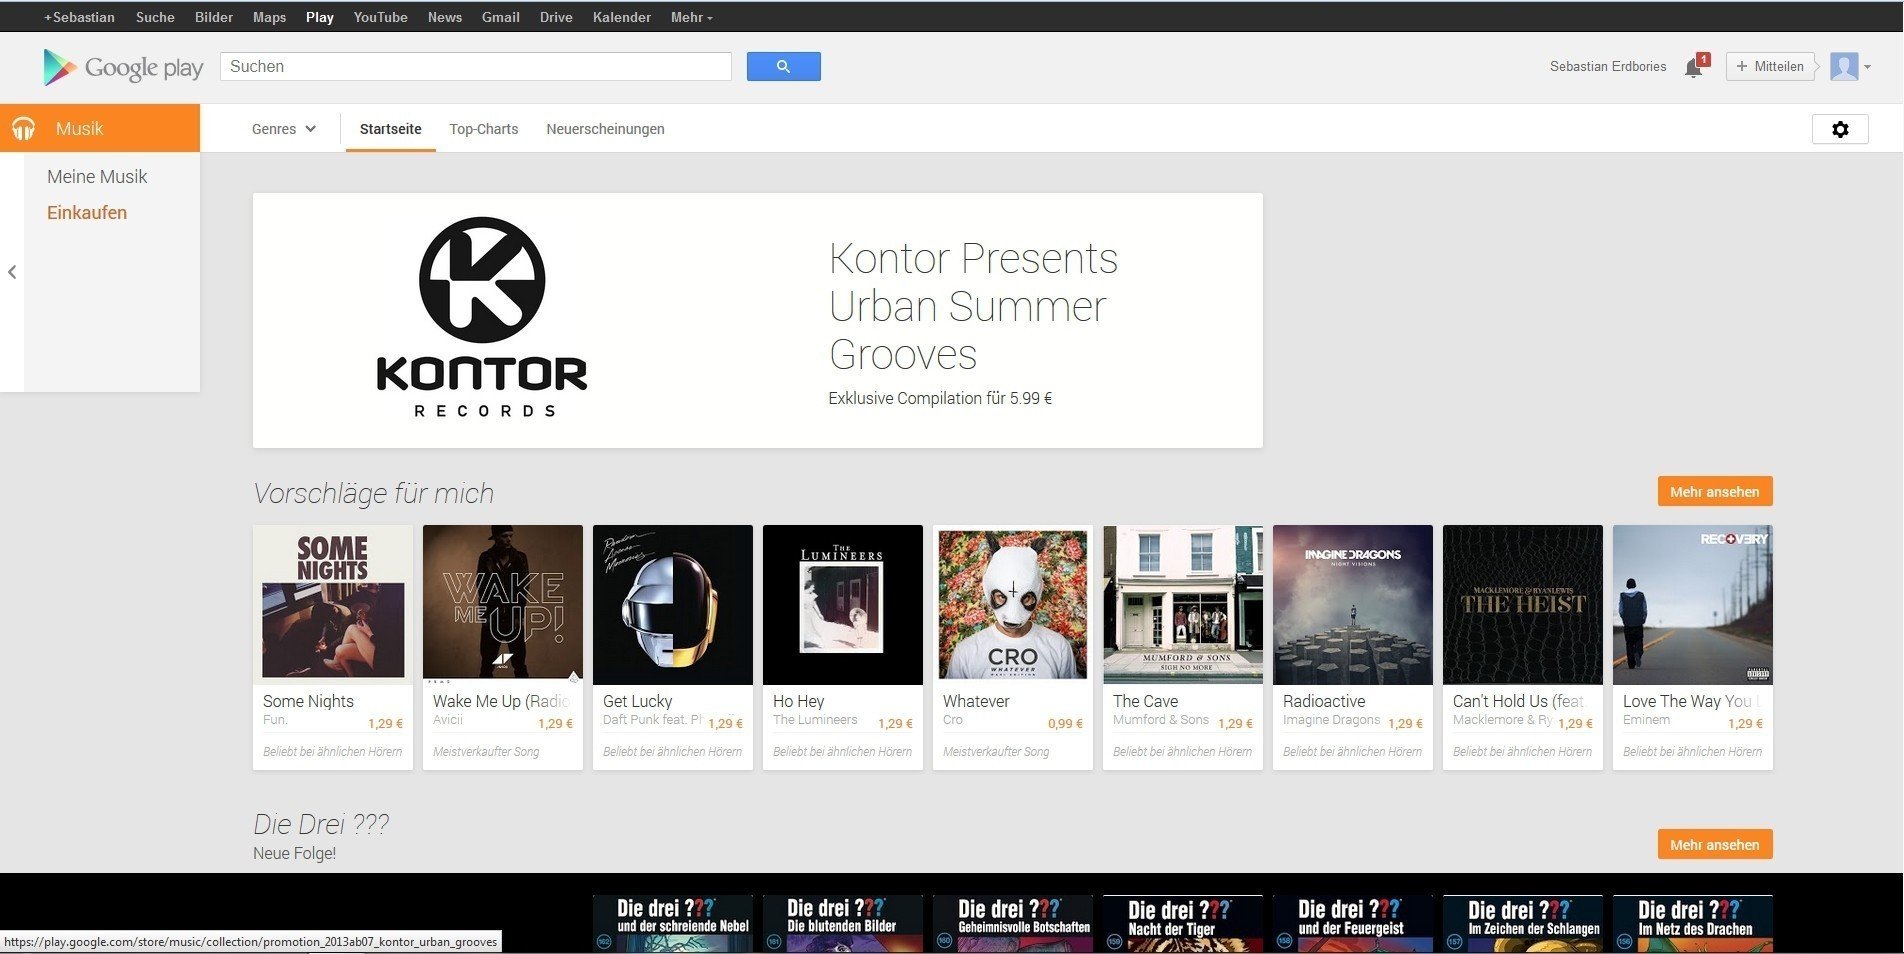Image resolution: width=1904 pixels, height=954 pixels.
Task: Click the 'Eminem' artist name
Action: click(1646, 720)
